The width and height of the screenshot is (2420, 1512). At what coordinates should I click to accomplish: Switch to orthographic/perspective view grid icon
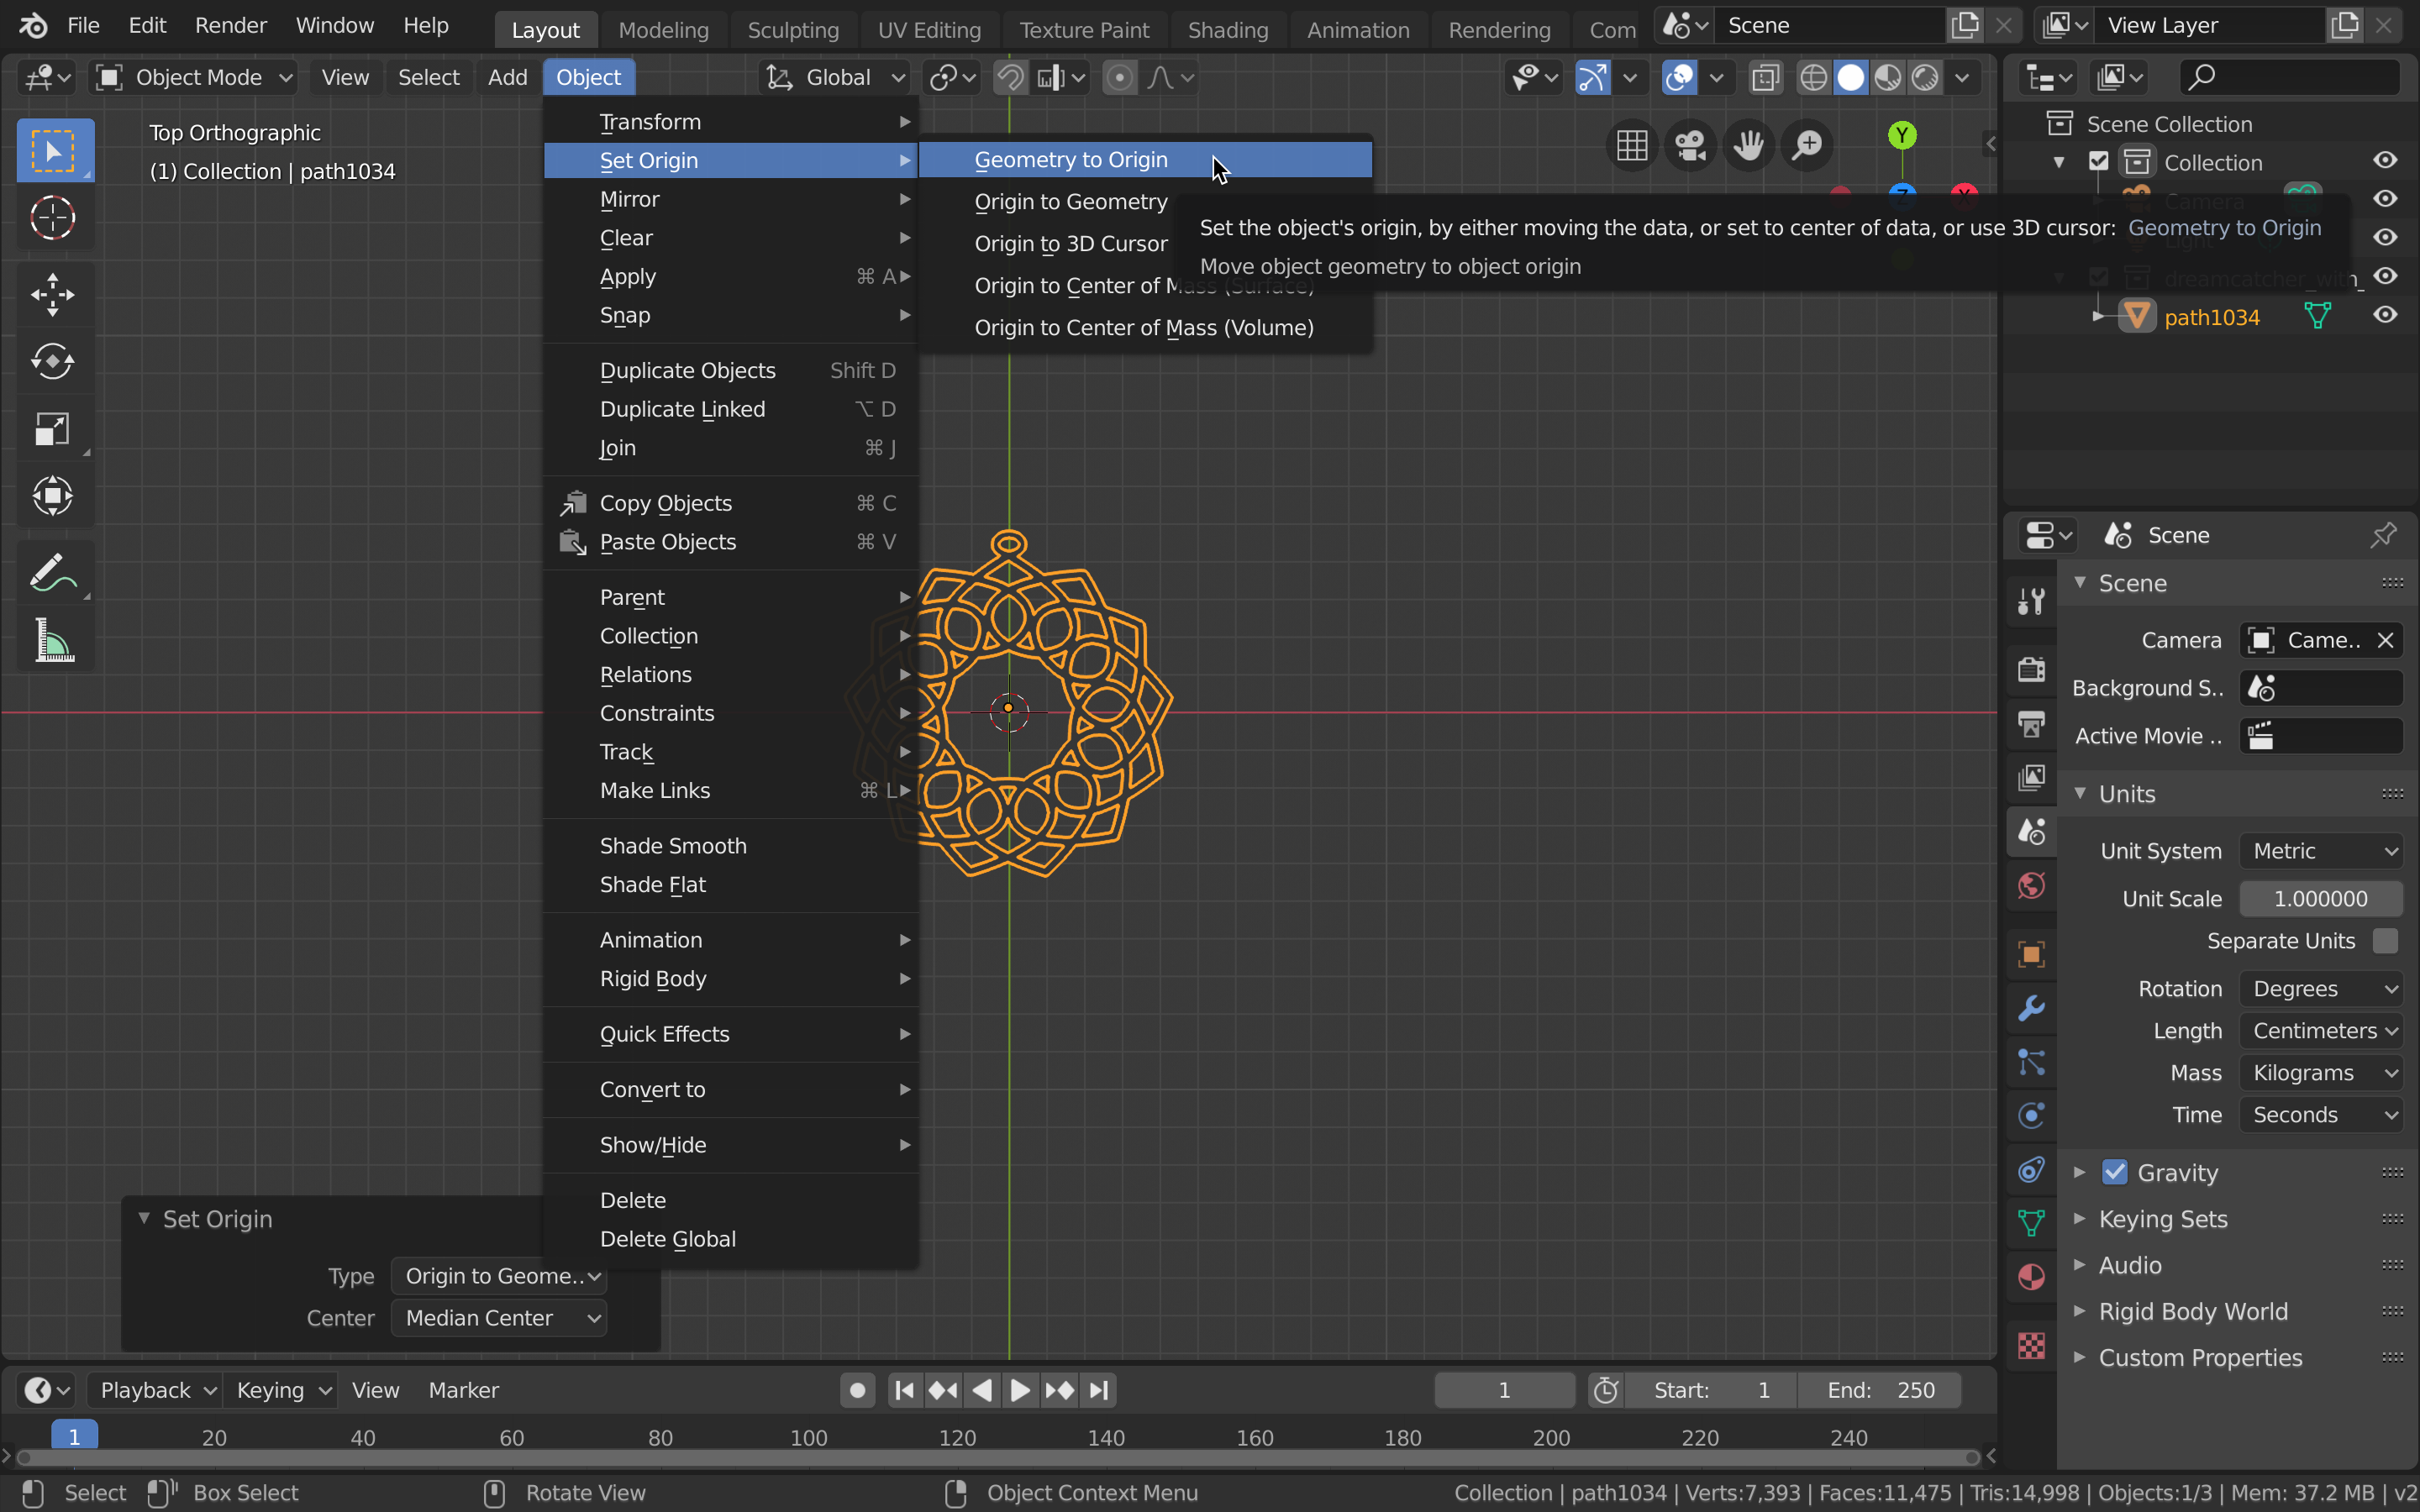[x=1632, y=145]
